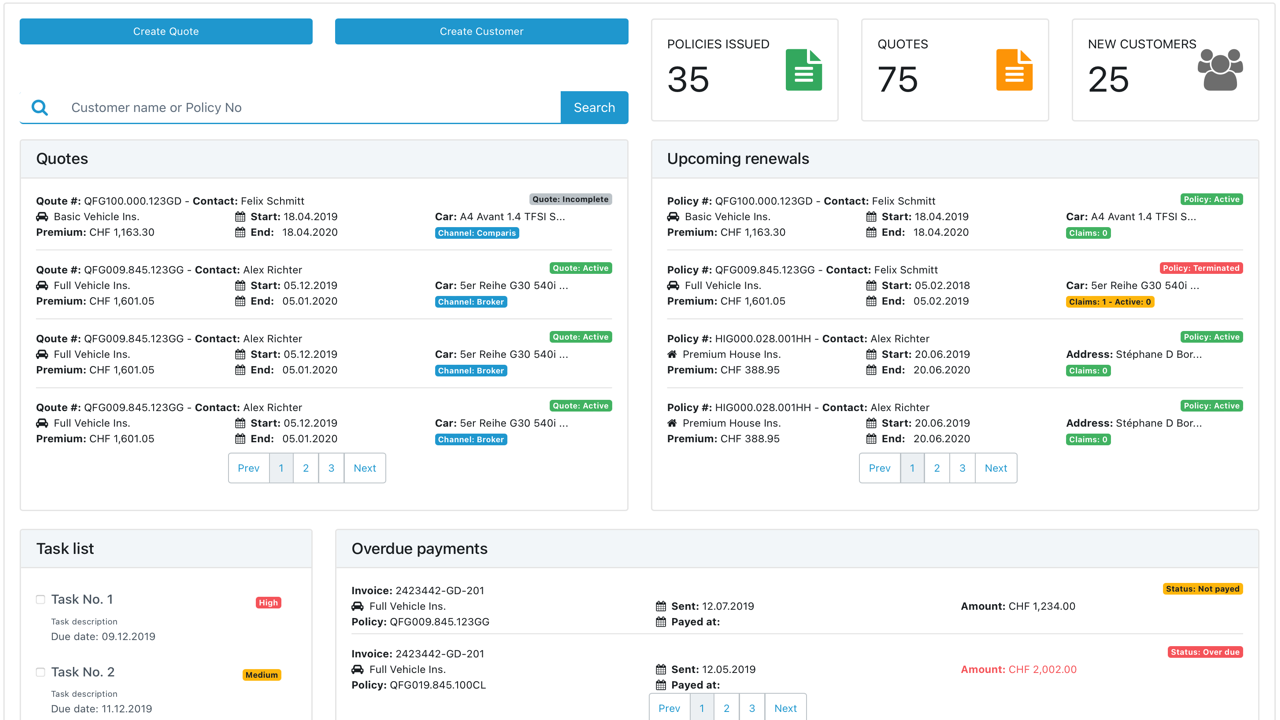Viewport: 1280px width, 720px height.
Task: Go to page 3 of Upcoming renewals
Action: click(962, 468)
